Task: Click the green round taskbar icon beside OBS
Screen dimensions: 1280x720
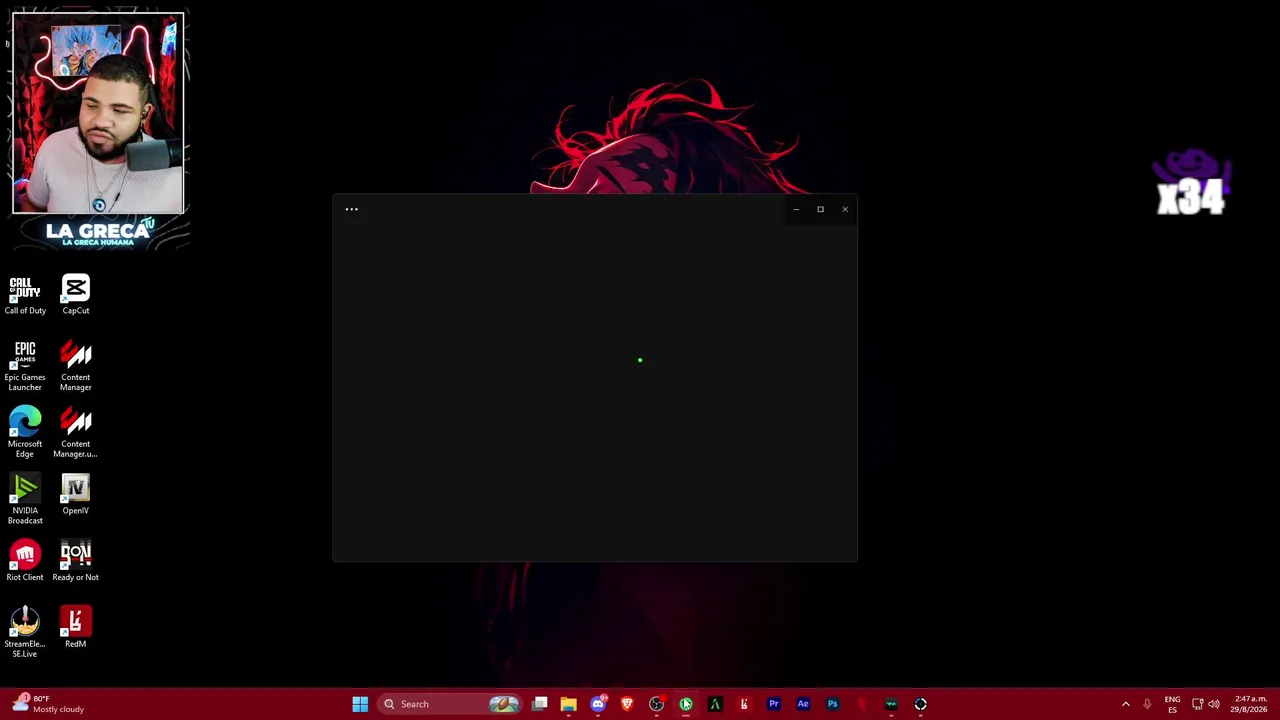Action: coord(686,704)
